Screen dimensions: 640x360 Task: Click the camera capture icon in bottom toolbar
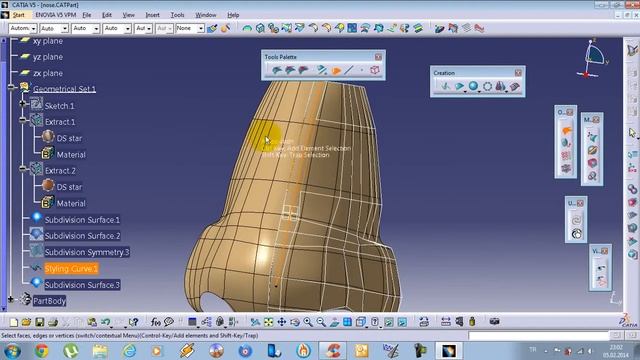coord(494,321)
